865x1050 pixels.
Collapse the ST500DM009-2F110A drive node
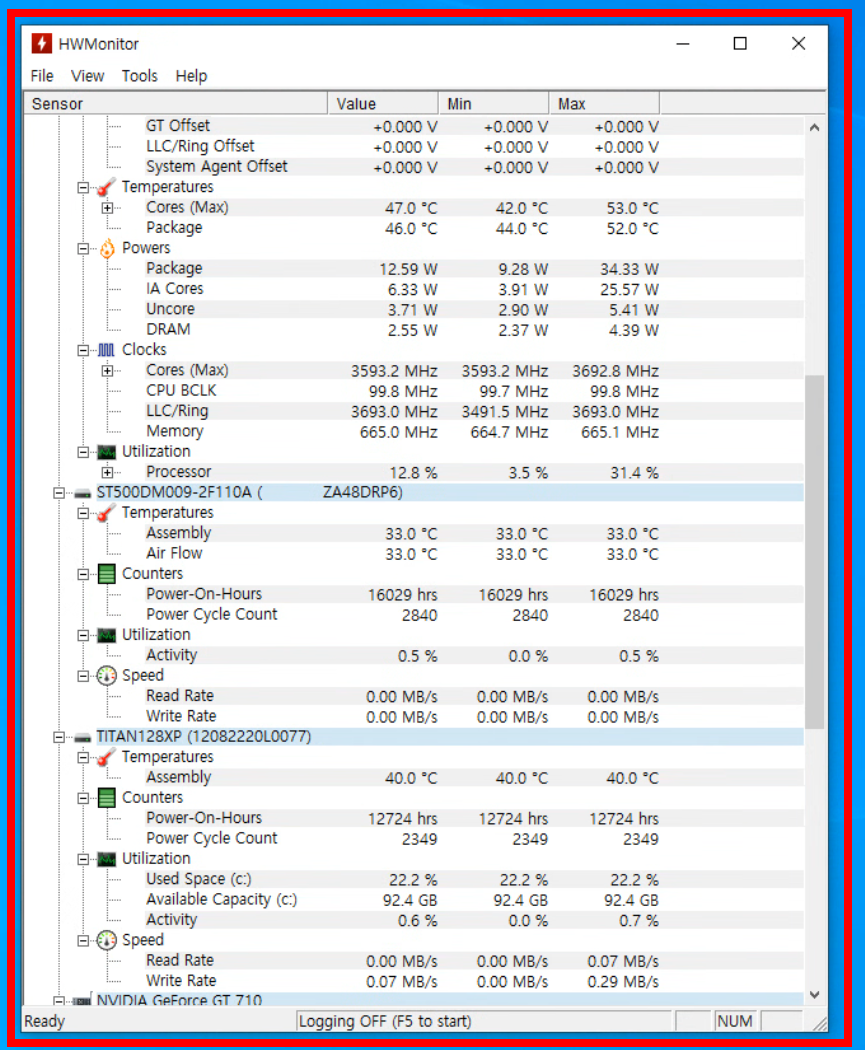(59, 493)
